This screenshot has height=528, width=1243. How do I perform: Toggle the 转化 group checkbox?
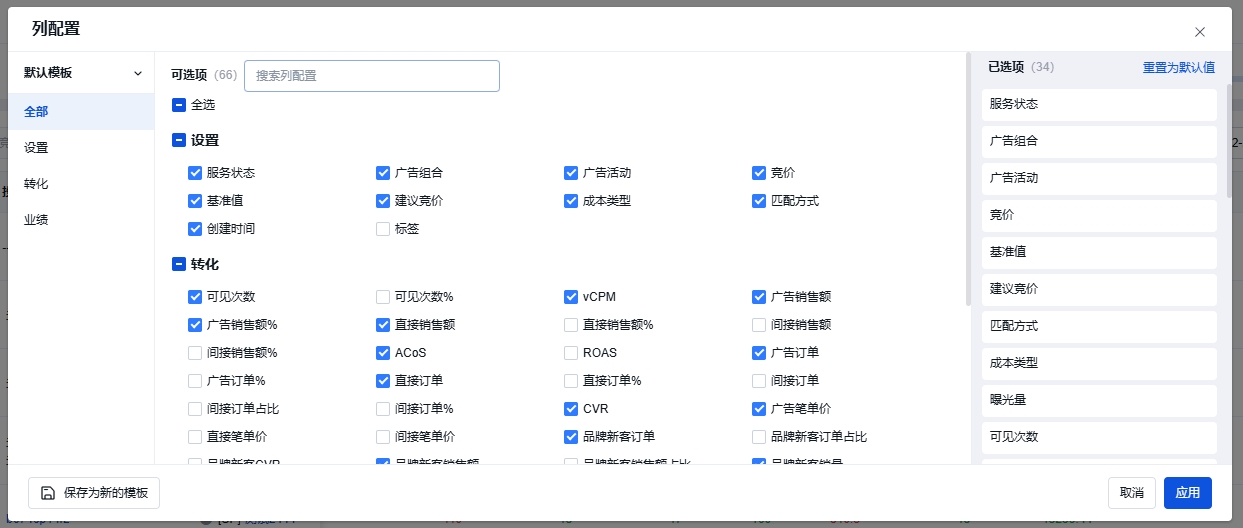tap(179, 265)
